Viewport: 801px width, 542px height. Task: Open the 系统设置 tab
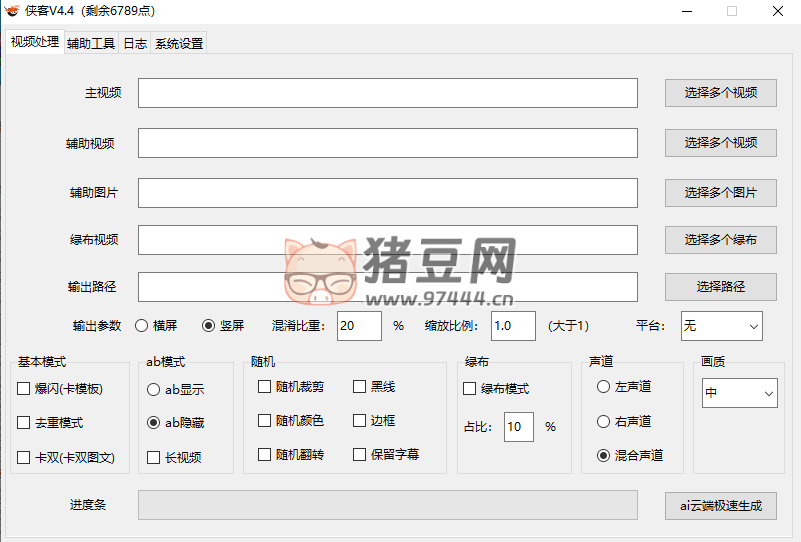tap(179, 44)
